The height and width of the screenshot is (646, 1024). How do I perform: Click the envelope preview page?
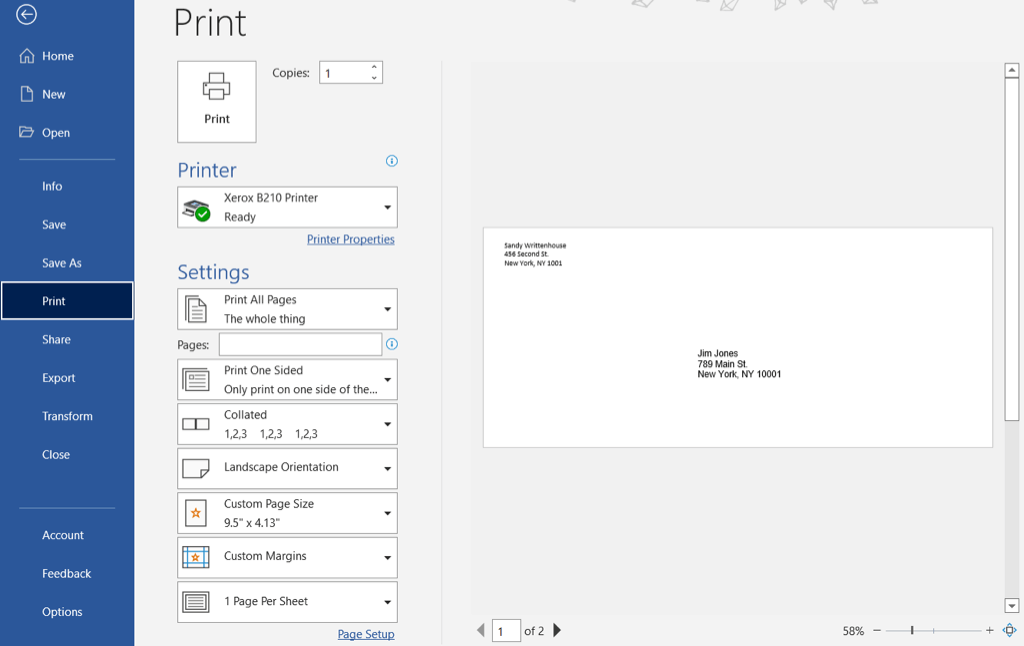coord(738,338)
